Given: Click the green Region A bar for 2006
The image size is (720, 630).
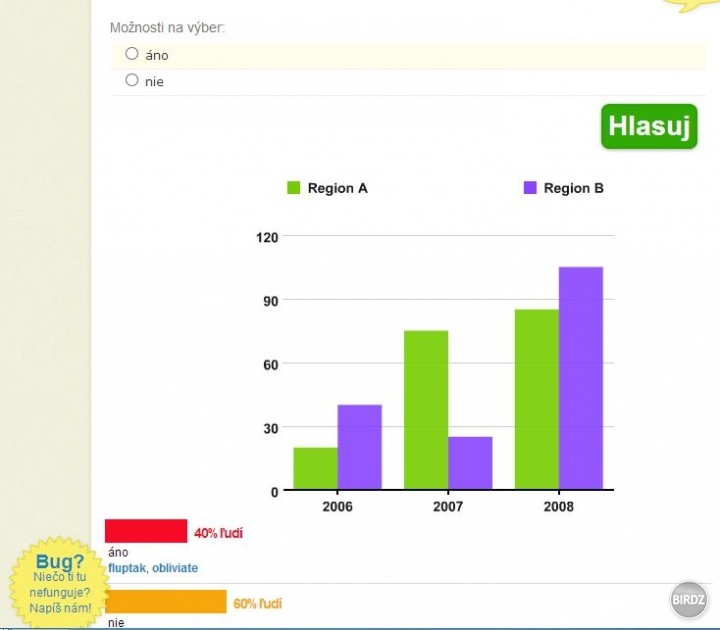Looking at the screenshot, I should click(x=315, y=468).
